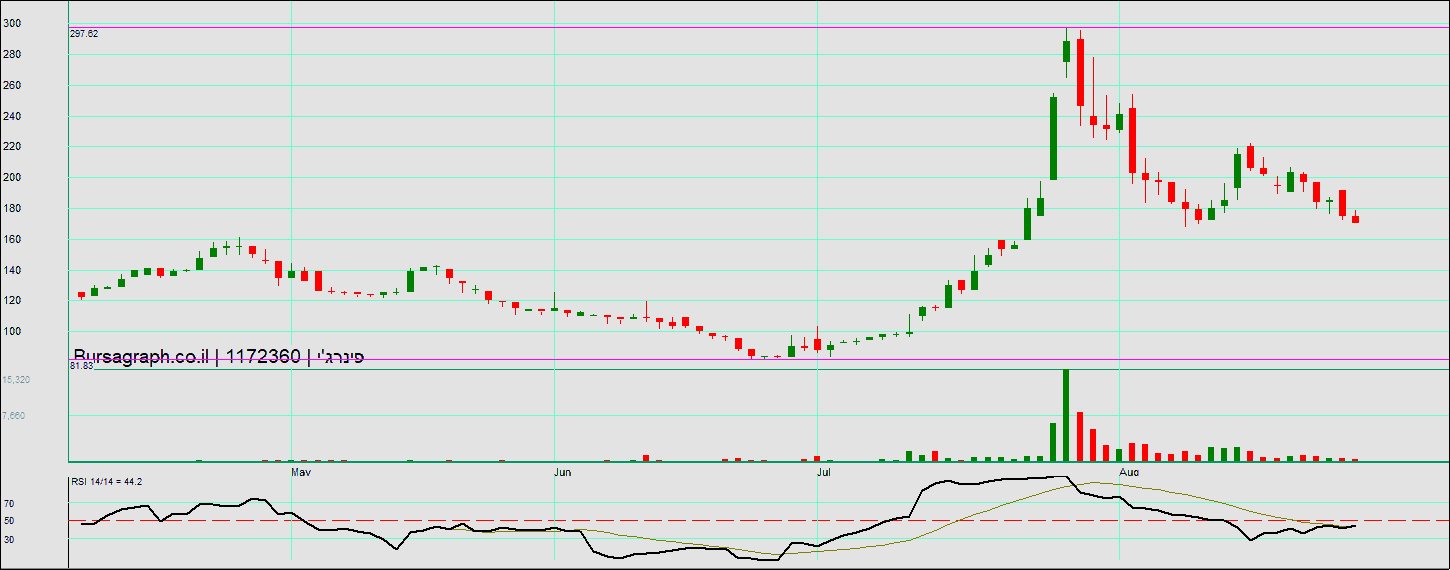The width and height of the screenshot is (1450, 570).
Task: Click the RSI 30 level label
Action: click(x=9, y=539)
